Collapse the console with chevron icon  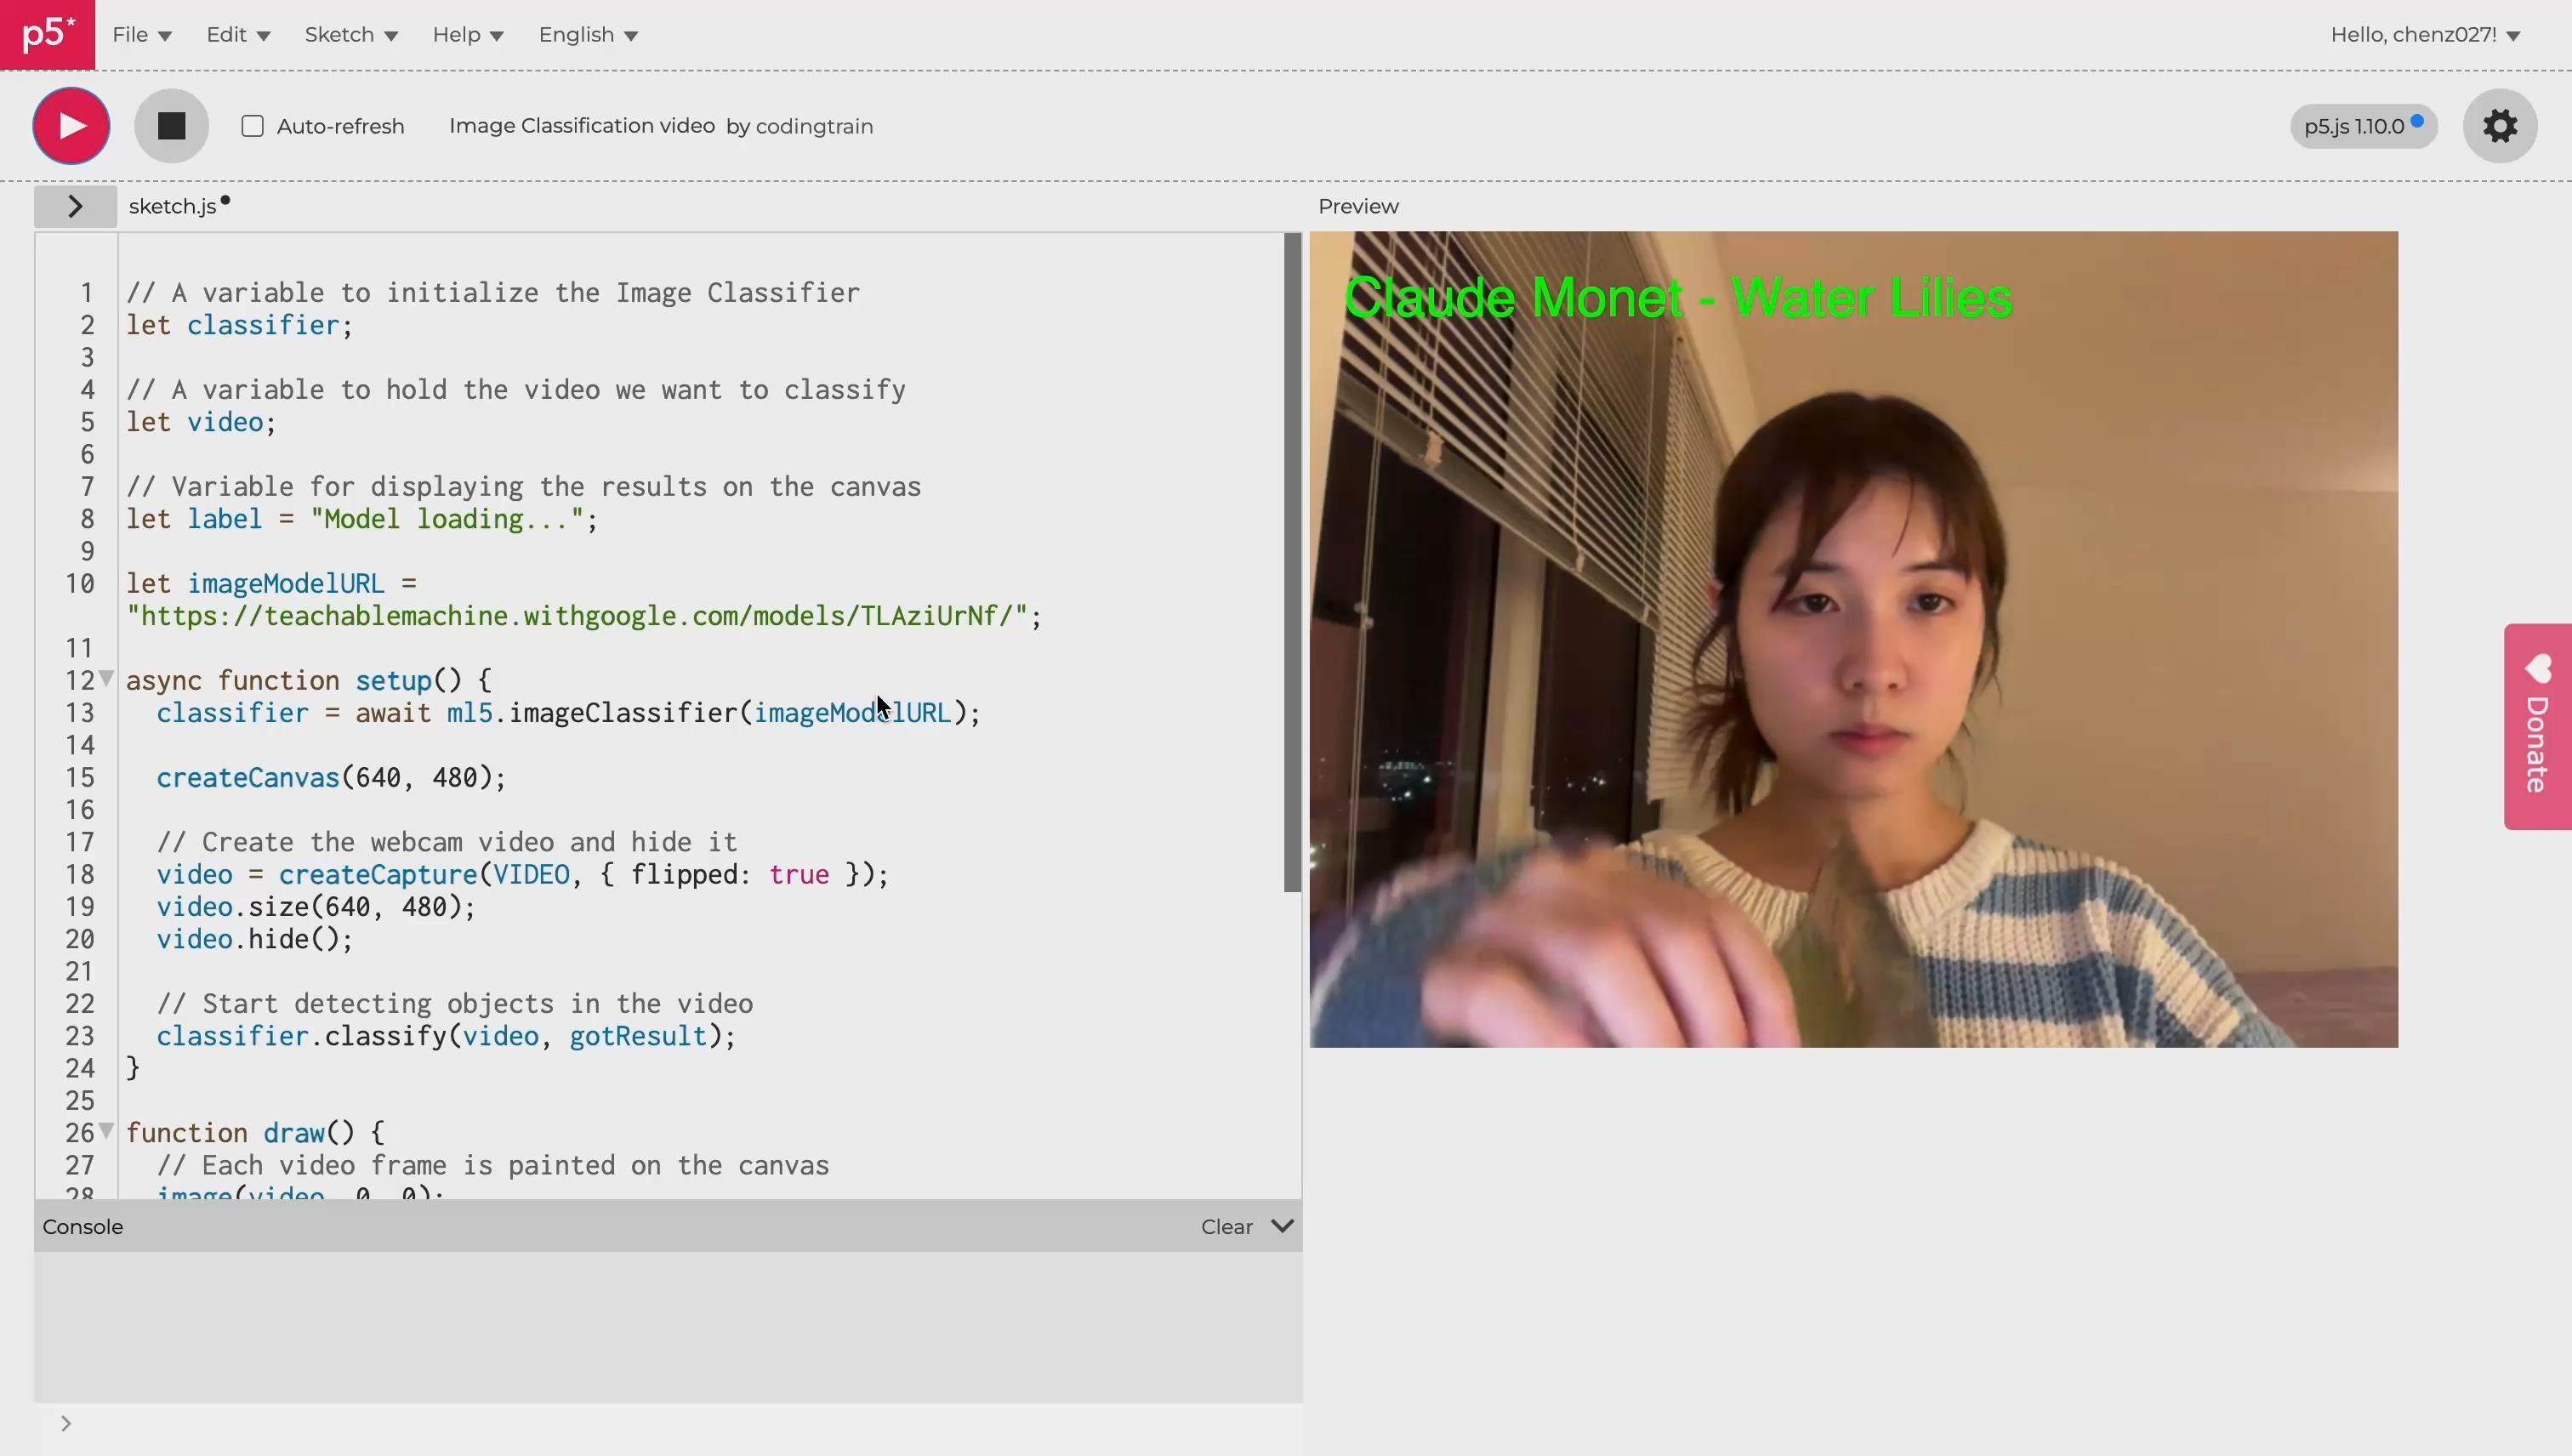[x=1282, y=1226]
